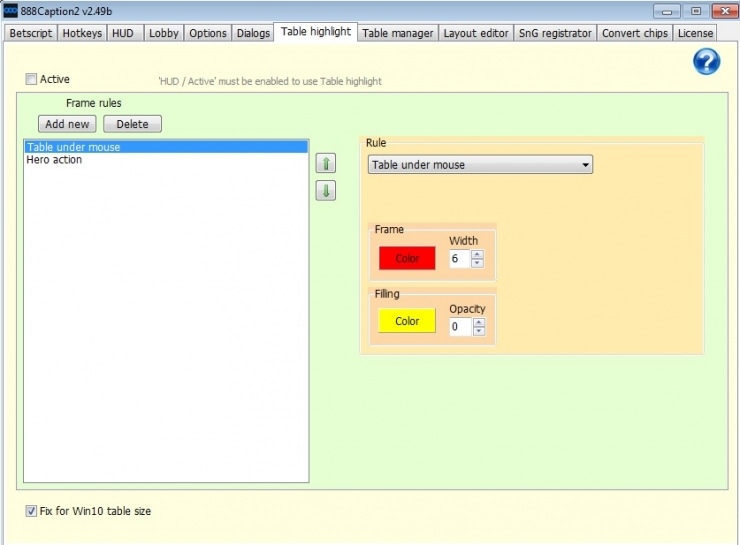Select the Table under mouse rule row
The image size is (740, 545).
166,147
